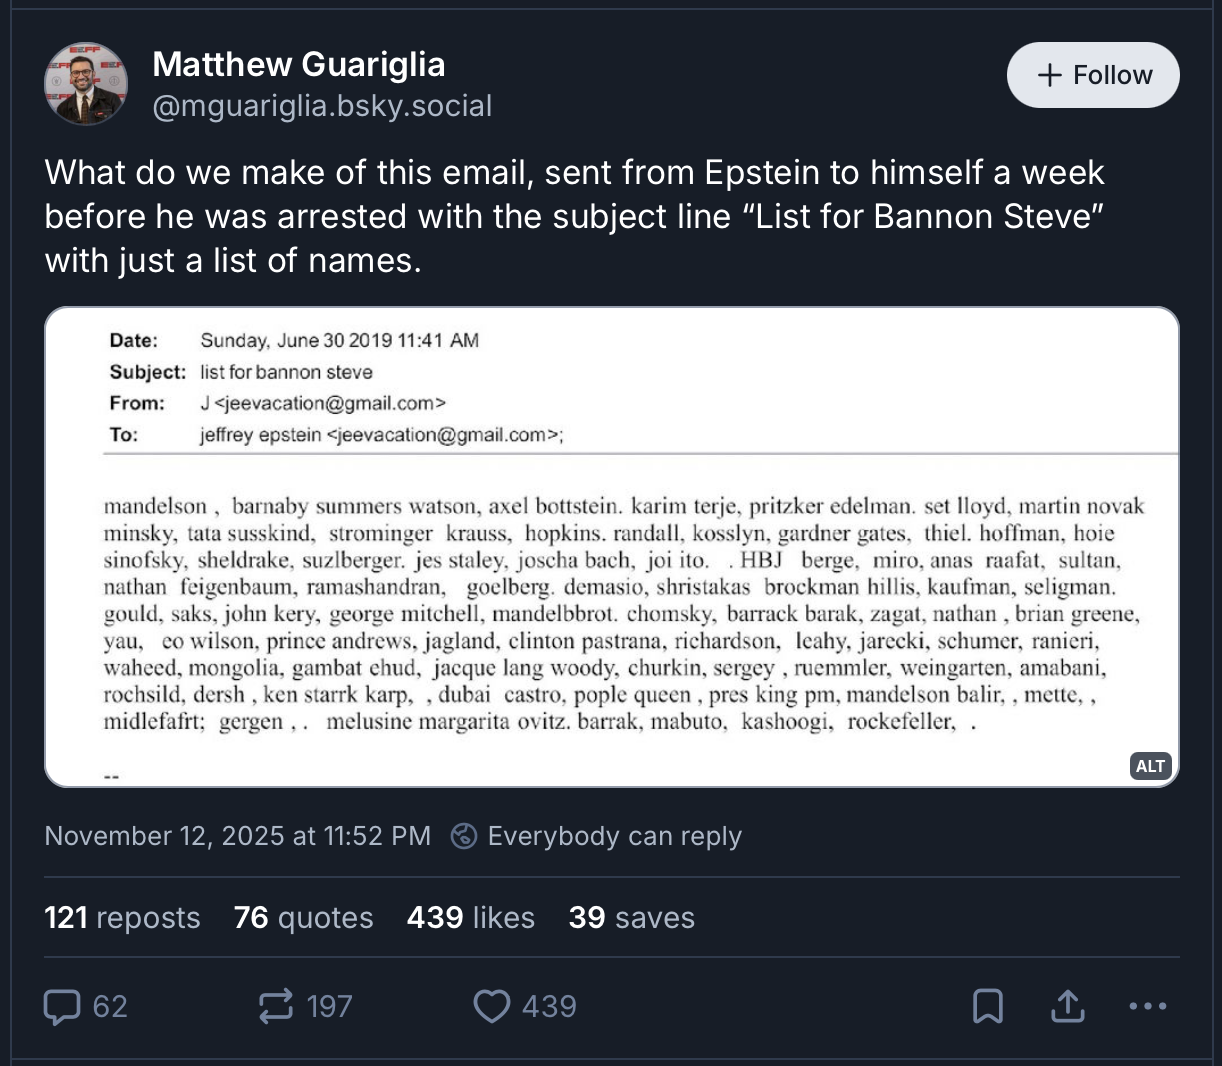Save post with bookmark icon

click(988, 1006)
